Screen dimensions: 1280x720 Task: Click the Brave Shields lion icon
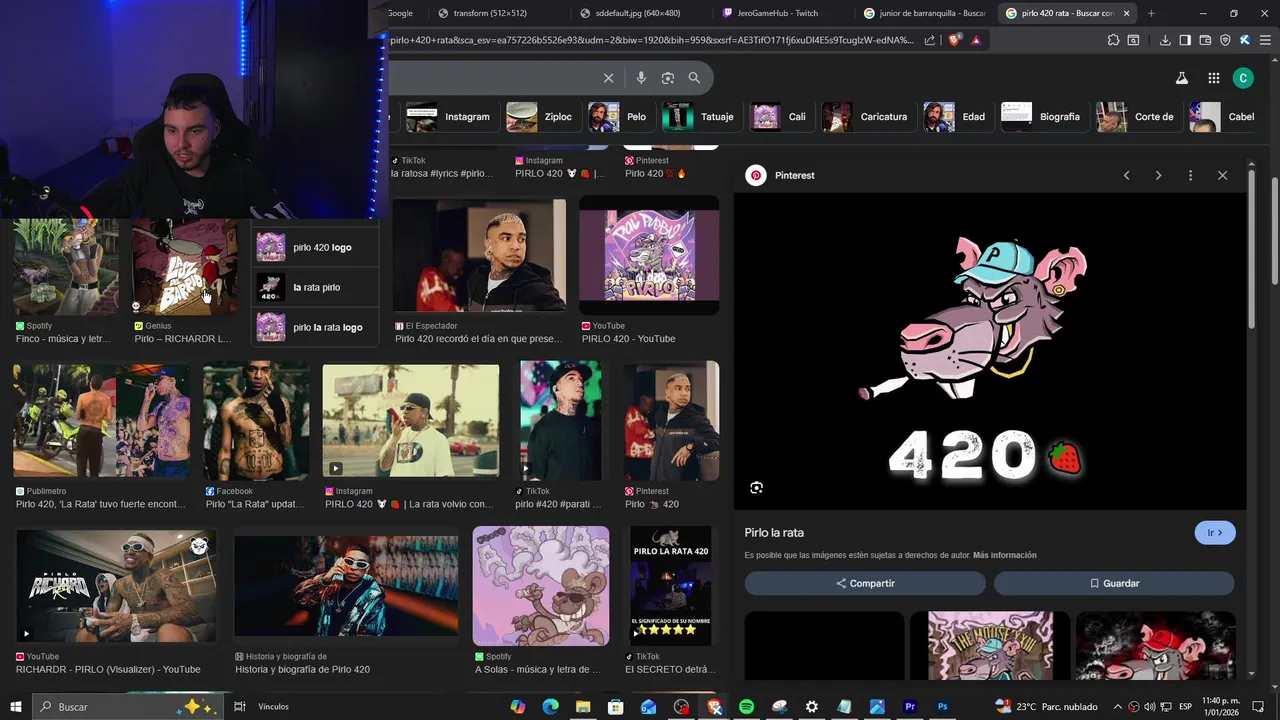pyautogui.click(x=954, y=40)
